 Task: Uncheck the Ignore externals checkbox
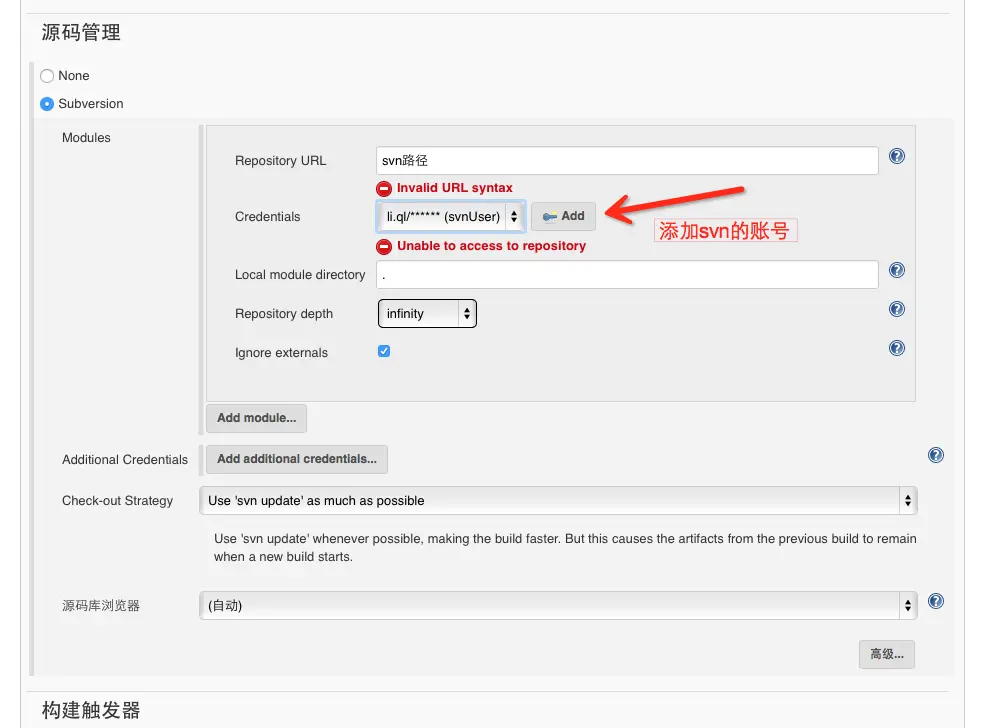[x=384, y=351]
